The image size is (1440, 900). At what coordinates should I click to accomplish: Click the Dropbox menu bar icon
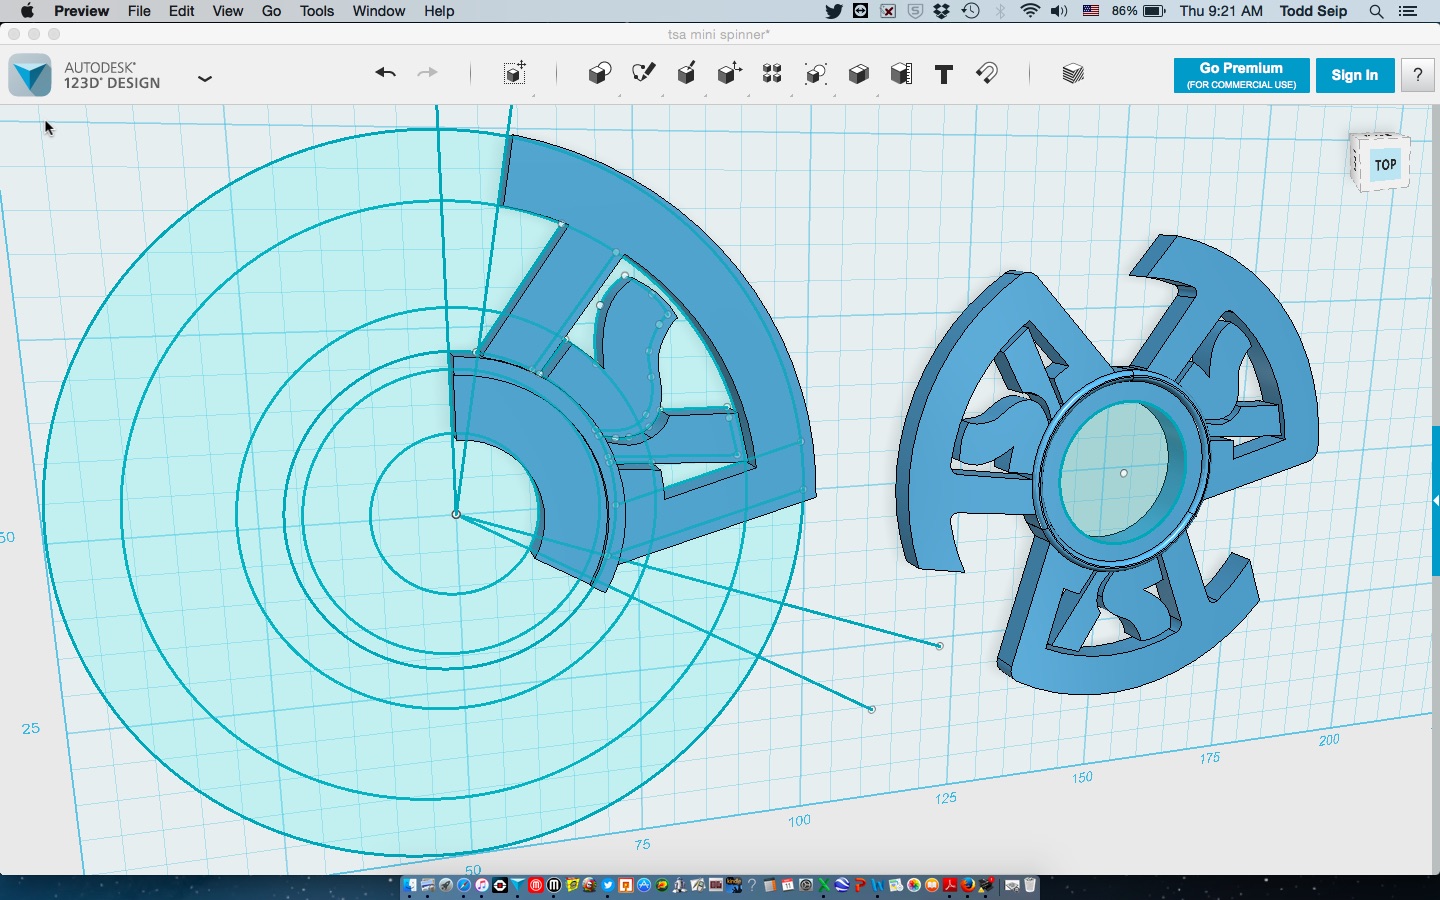tap(942, 11)
